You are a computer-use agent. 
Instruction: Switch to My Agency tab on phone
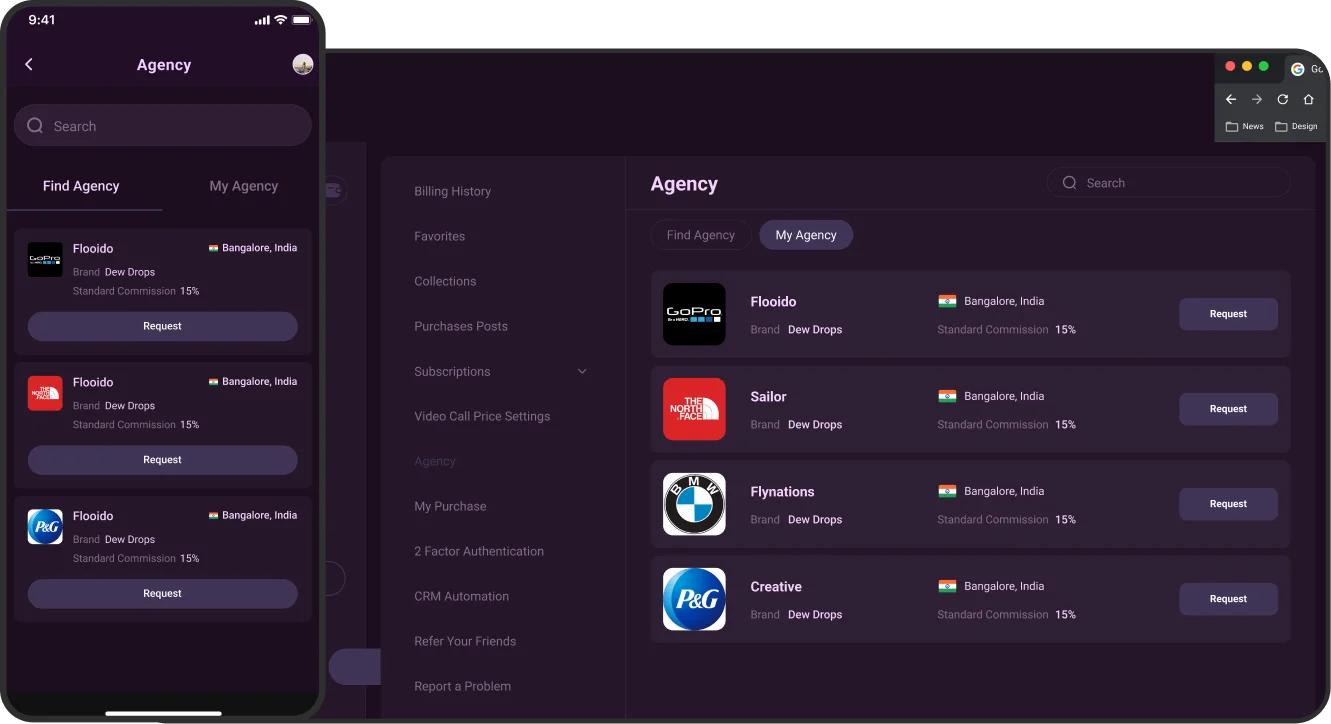[243, 186]
